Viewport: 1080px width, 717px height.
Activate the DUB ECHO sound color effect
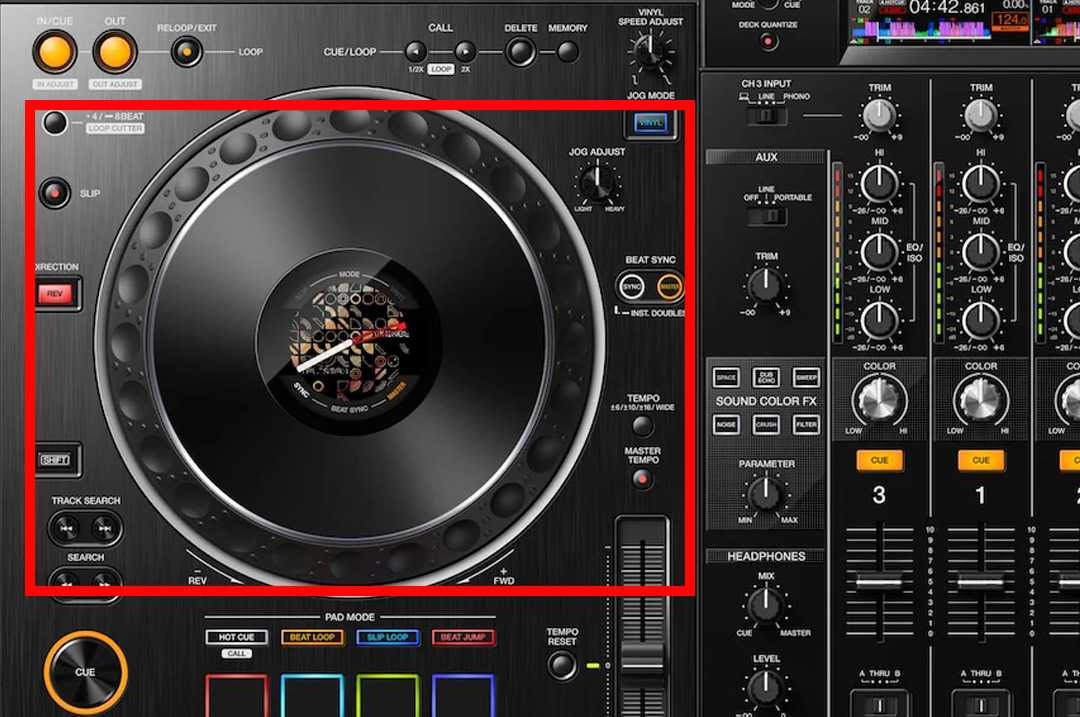pyautogui.click(x=765, y=377)
